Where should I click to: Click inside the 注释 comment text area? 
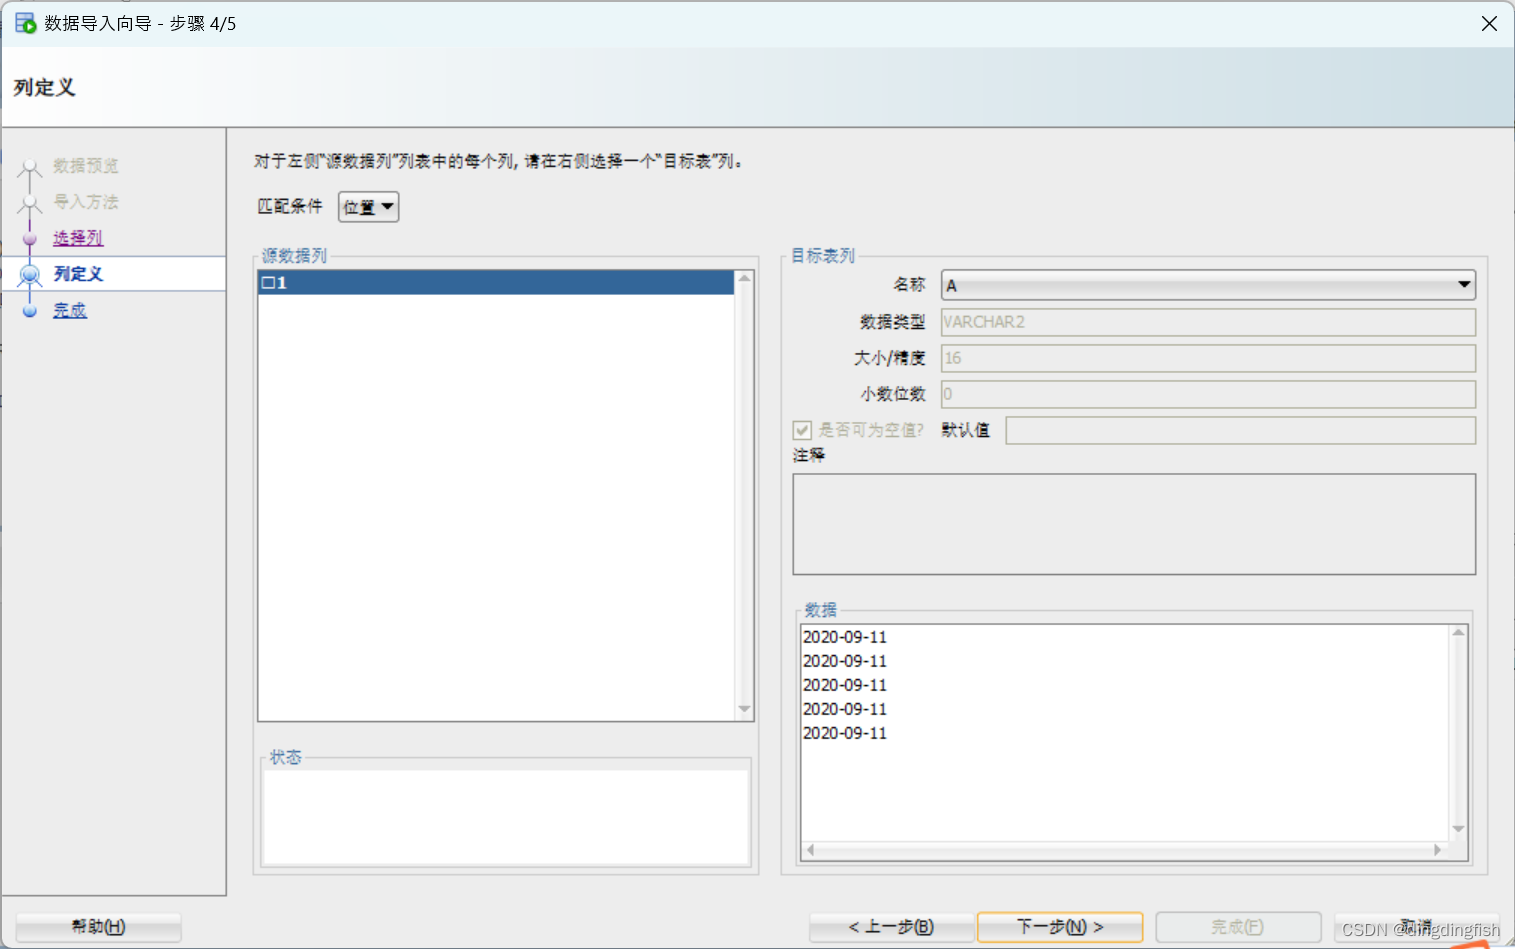[x=1134, y=524]
